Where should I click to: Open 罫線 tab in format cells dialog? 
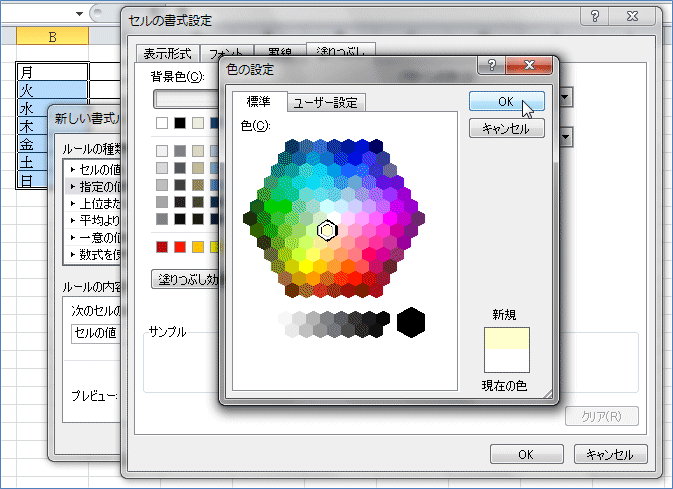click(280, 53)
